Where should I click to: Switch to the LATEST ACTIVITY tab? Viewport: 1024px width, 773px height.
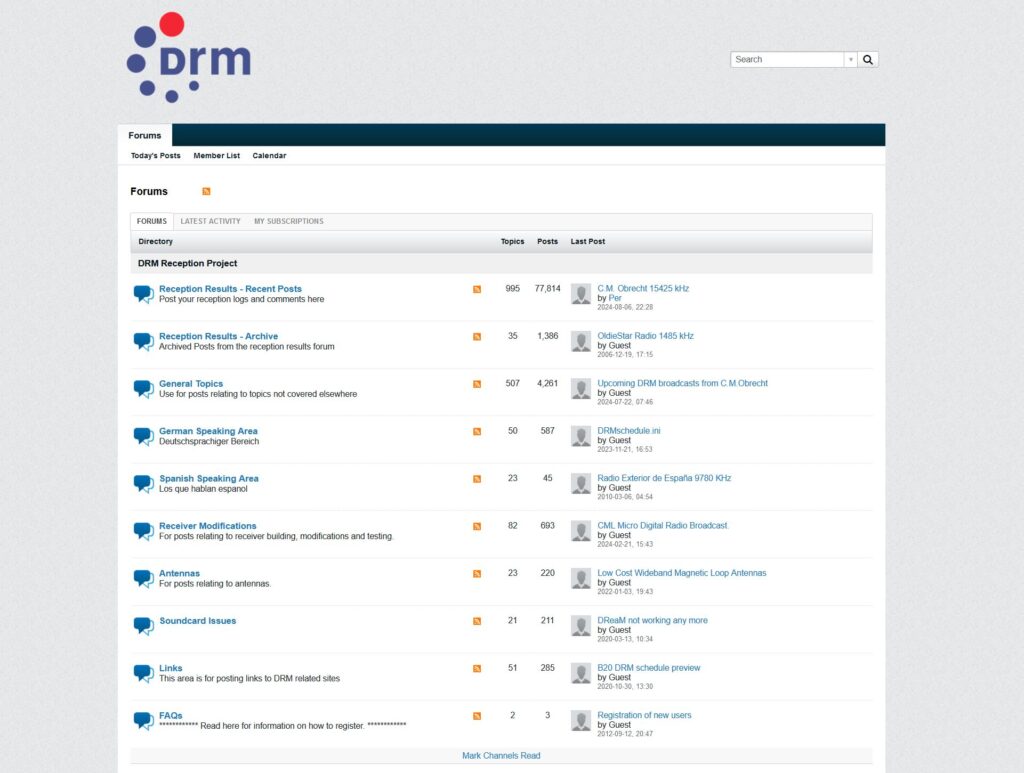210,221
